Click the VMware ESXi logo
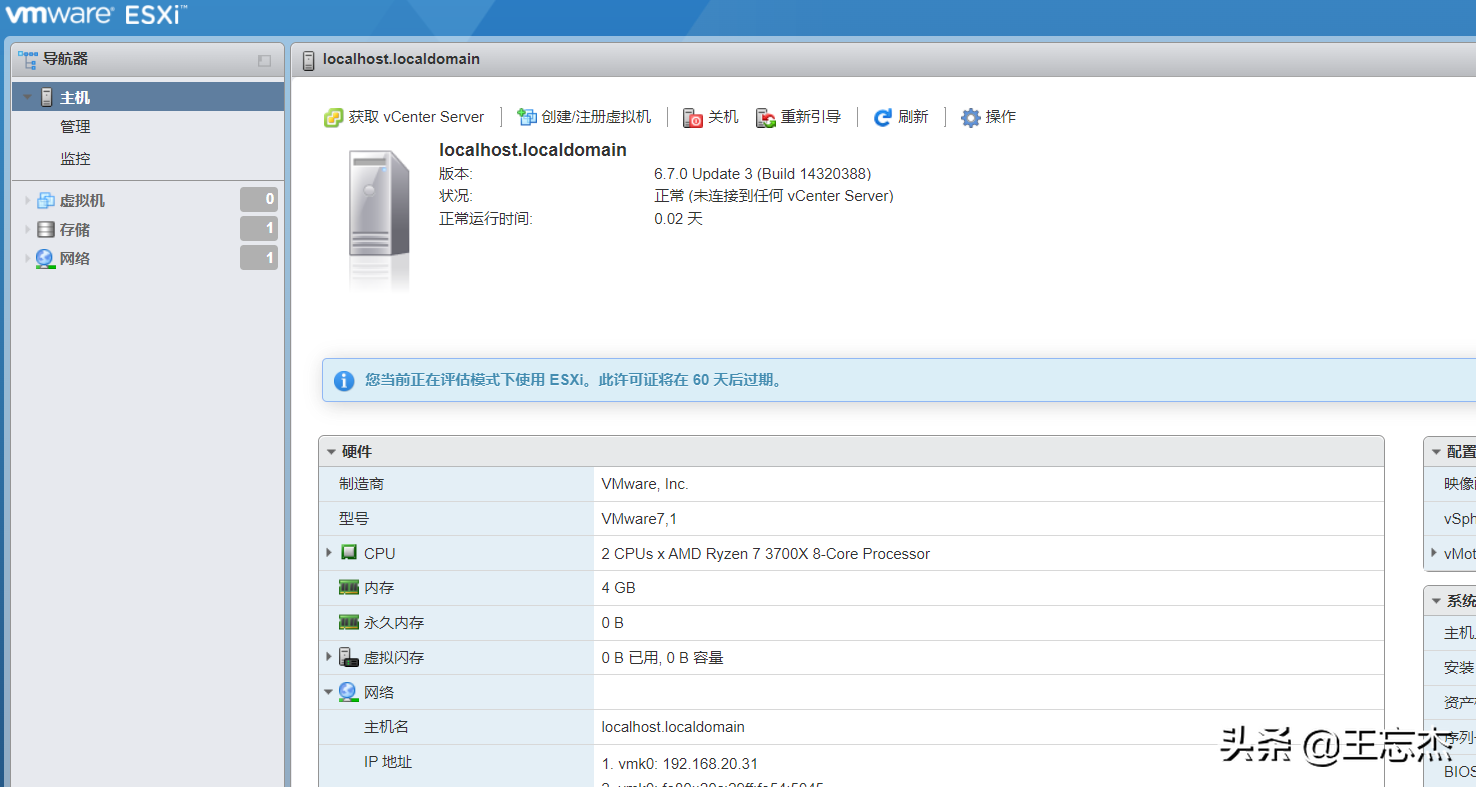1476x787 pixels. coord(96,16)
